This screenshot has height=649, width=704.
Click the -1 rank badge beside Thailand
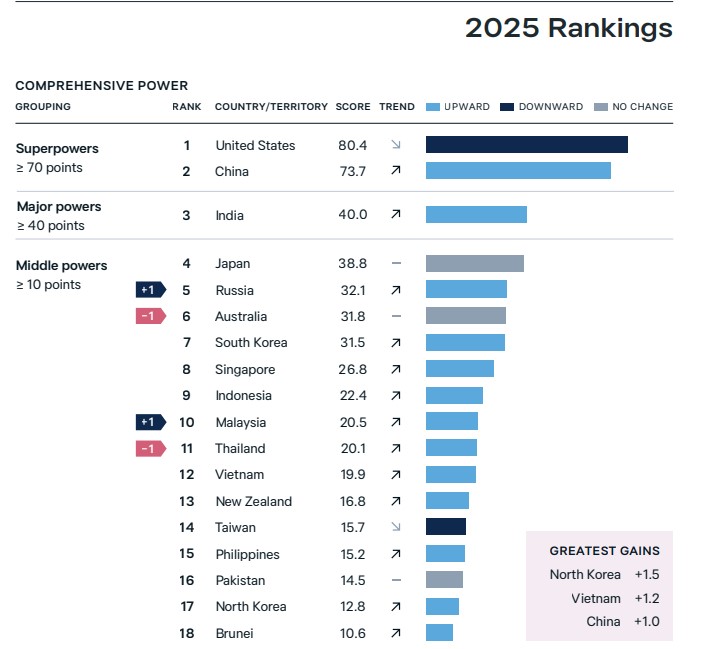pyautogui.click(x=150, y=448)
